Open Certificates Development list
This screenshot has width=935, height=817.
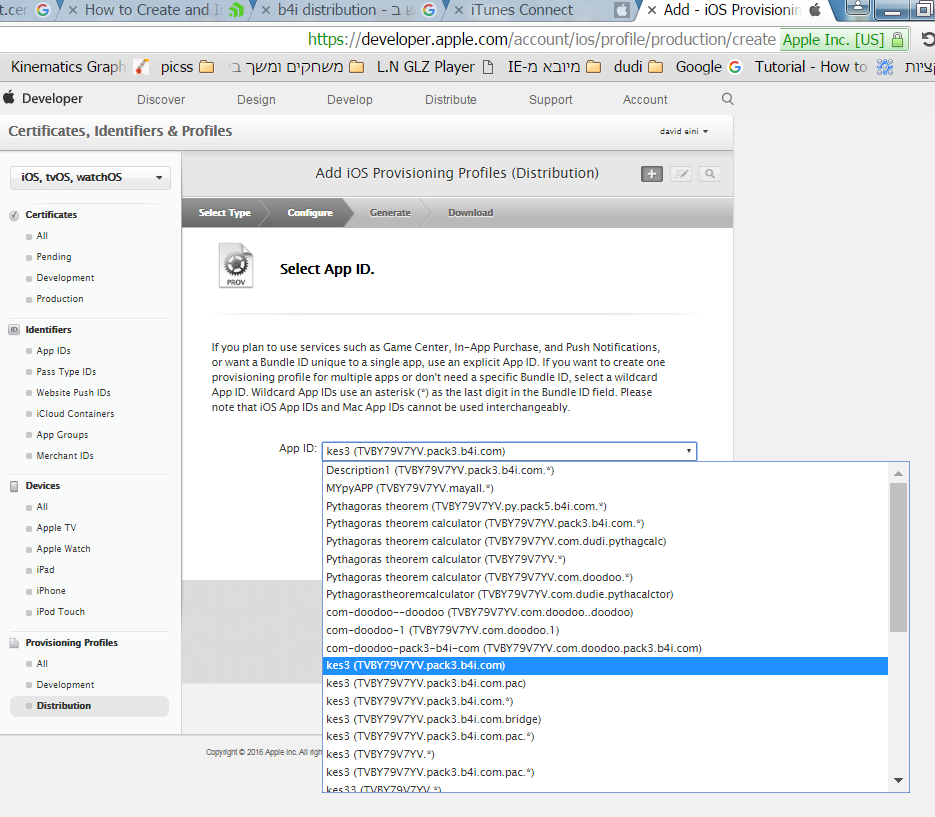(x=65, y=277)
